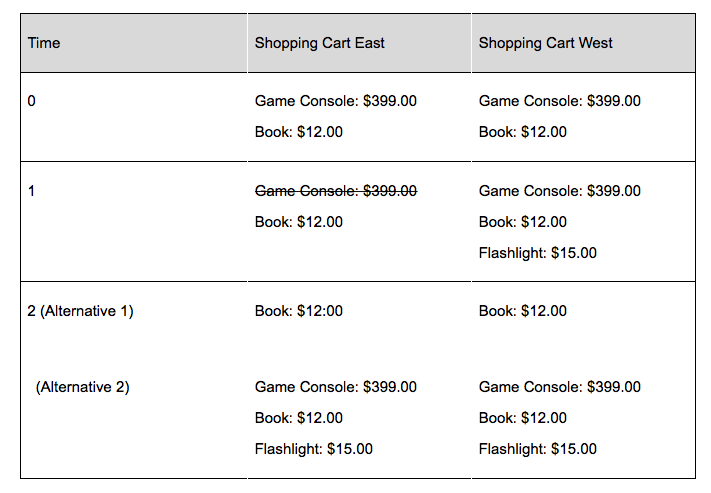Click Flashlight: $15.00 in West cart at time 1

(x=537, y=253)
